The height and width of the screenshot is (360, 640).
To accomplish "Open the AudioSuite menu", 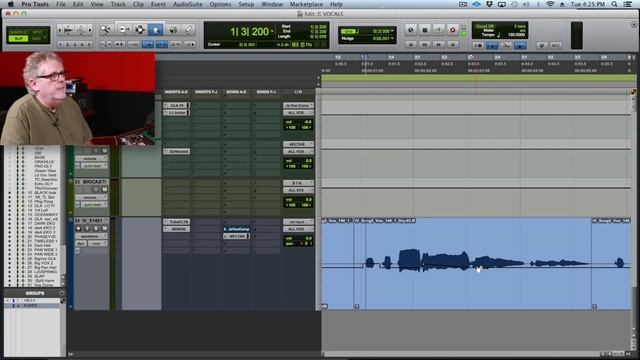I will pos(187,4).
